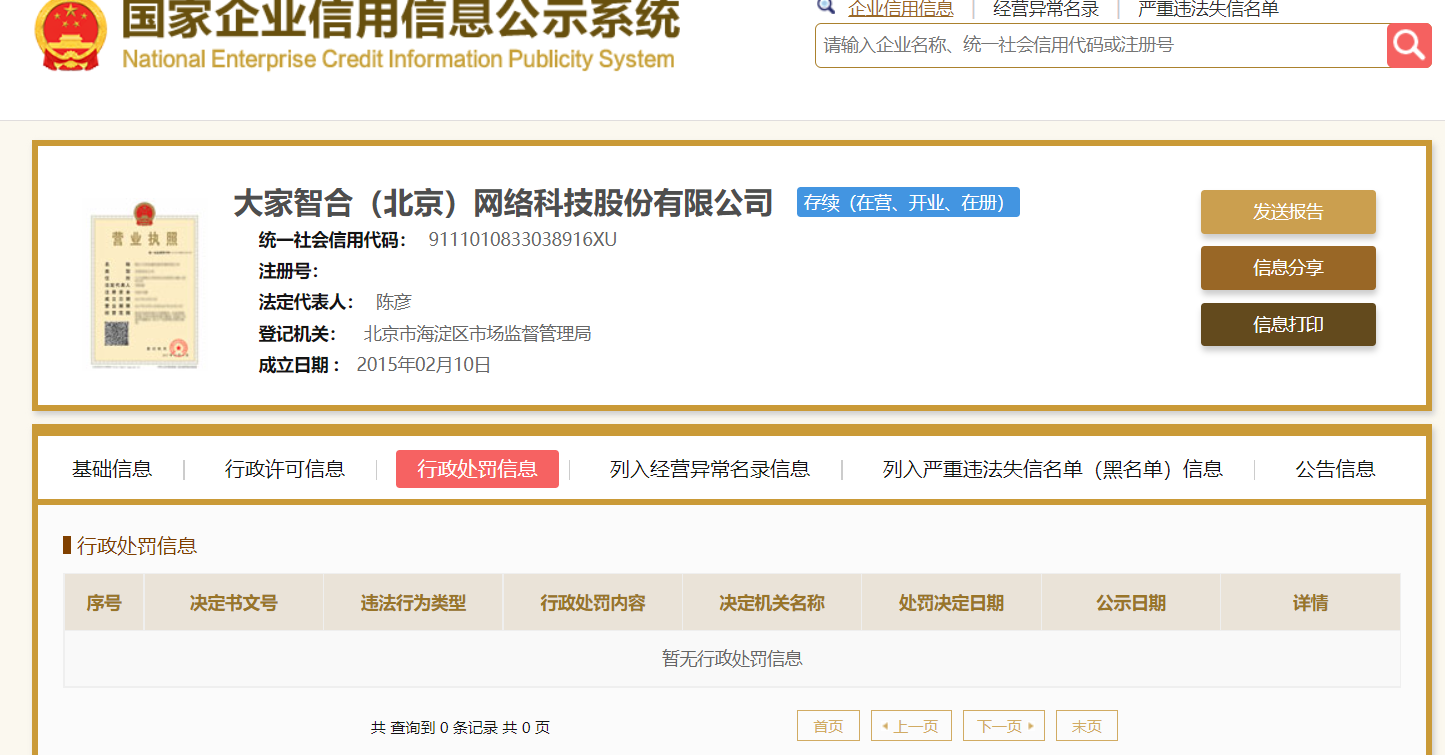Click the 信息分享 button
This screenshot has height=755, width=1445.
1288,268
